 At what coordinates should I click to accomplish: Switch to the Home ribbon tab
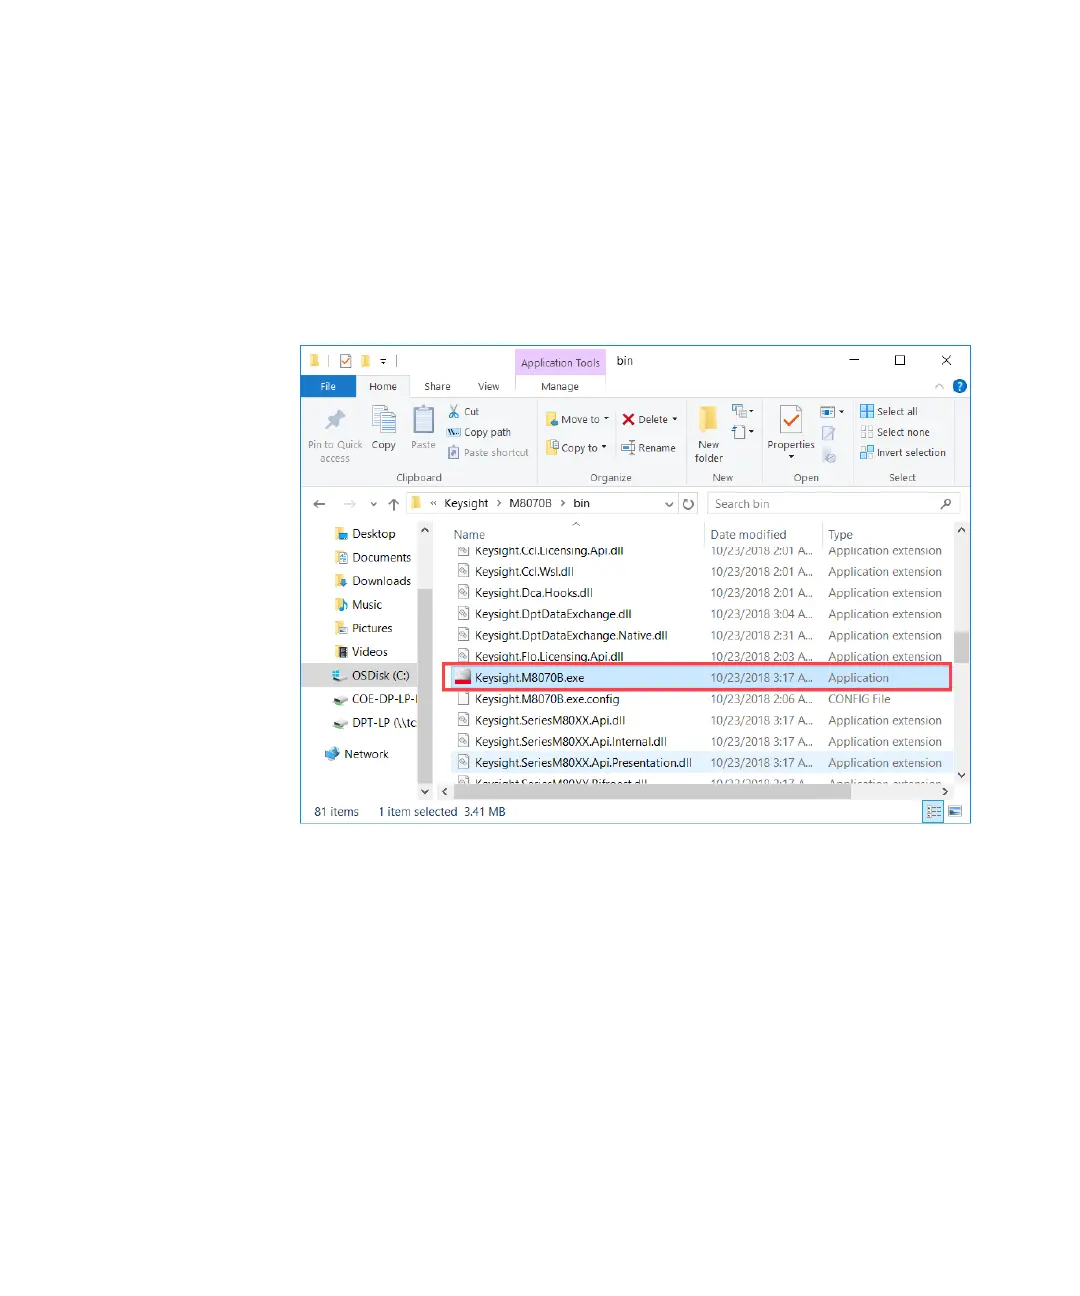point(383,386)
